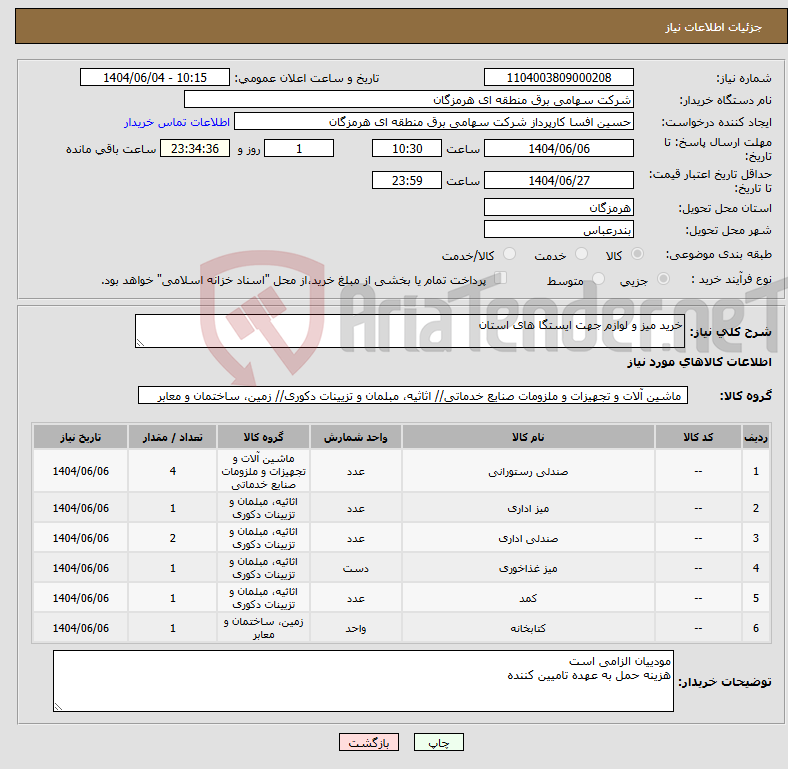Click the نام کالا column header
The height and width of the screenshot is (769, 788).
click(x=528, y=437)
